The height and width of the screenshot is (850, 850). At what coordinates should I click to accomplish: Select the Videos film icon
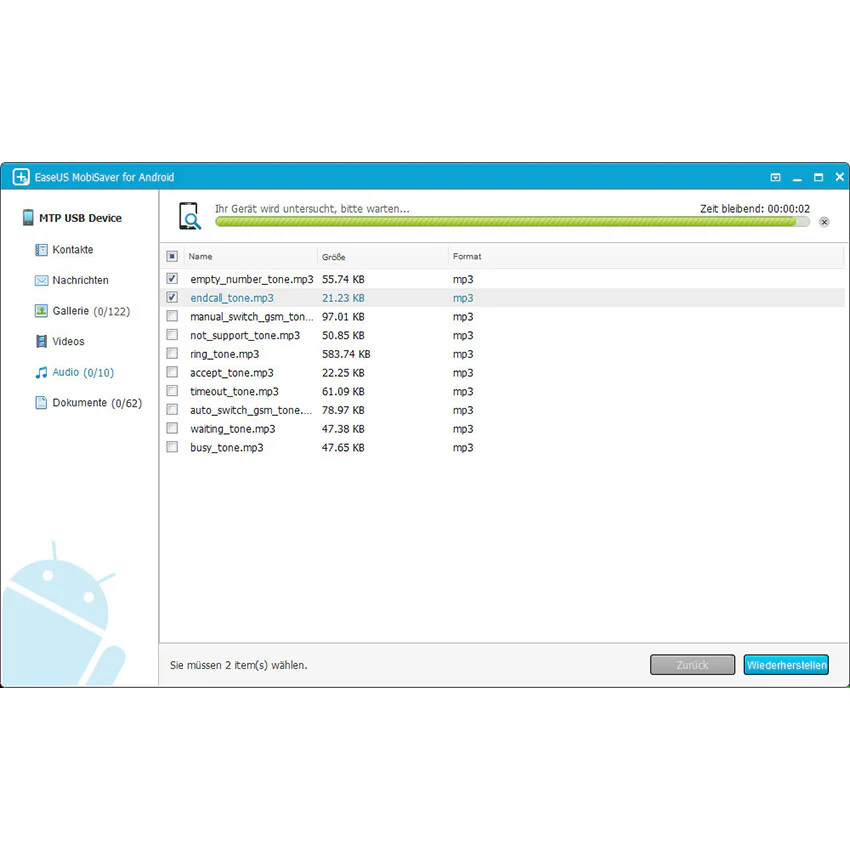(41, 342)
